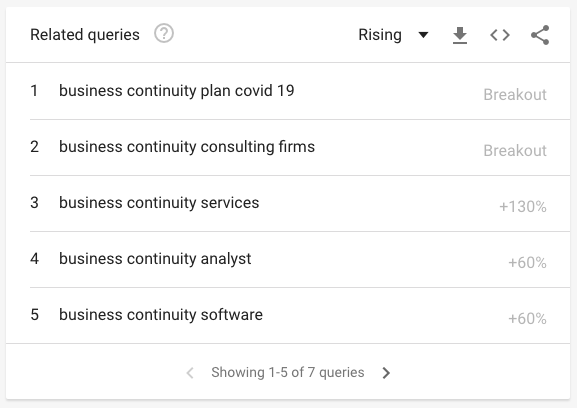Viewport: 577px width, 408px height.
Task: Open query business continuity plan covid 19
Action: [177, 91]
